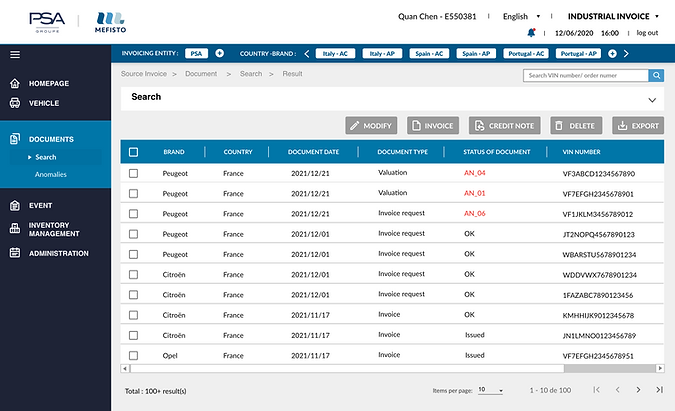Click the Invoice button
The height and width of the screenshot is (411, 675).
pyautogui.click(x=433, y=125)
